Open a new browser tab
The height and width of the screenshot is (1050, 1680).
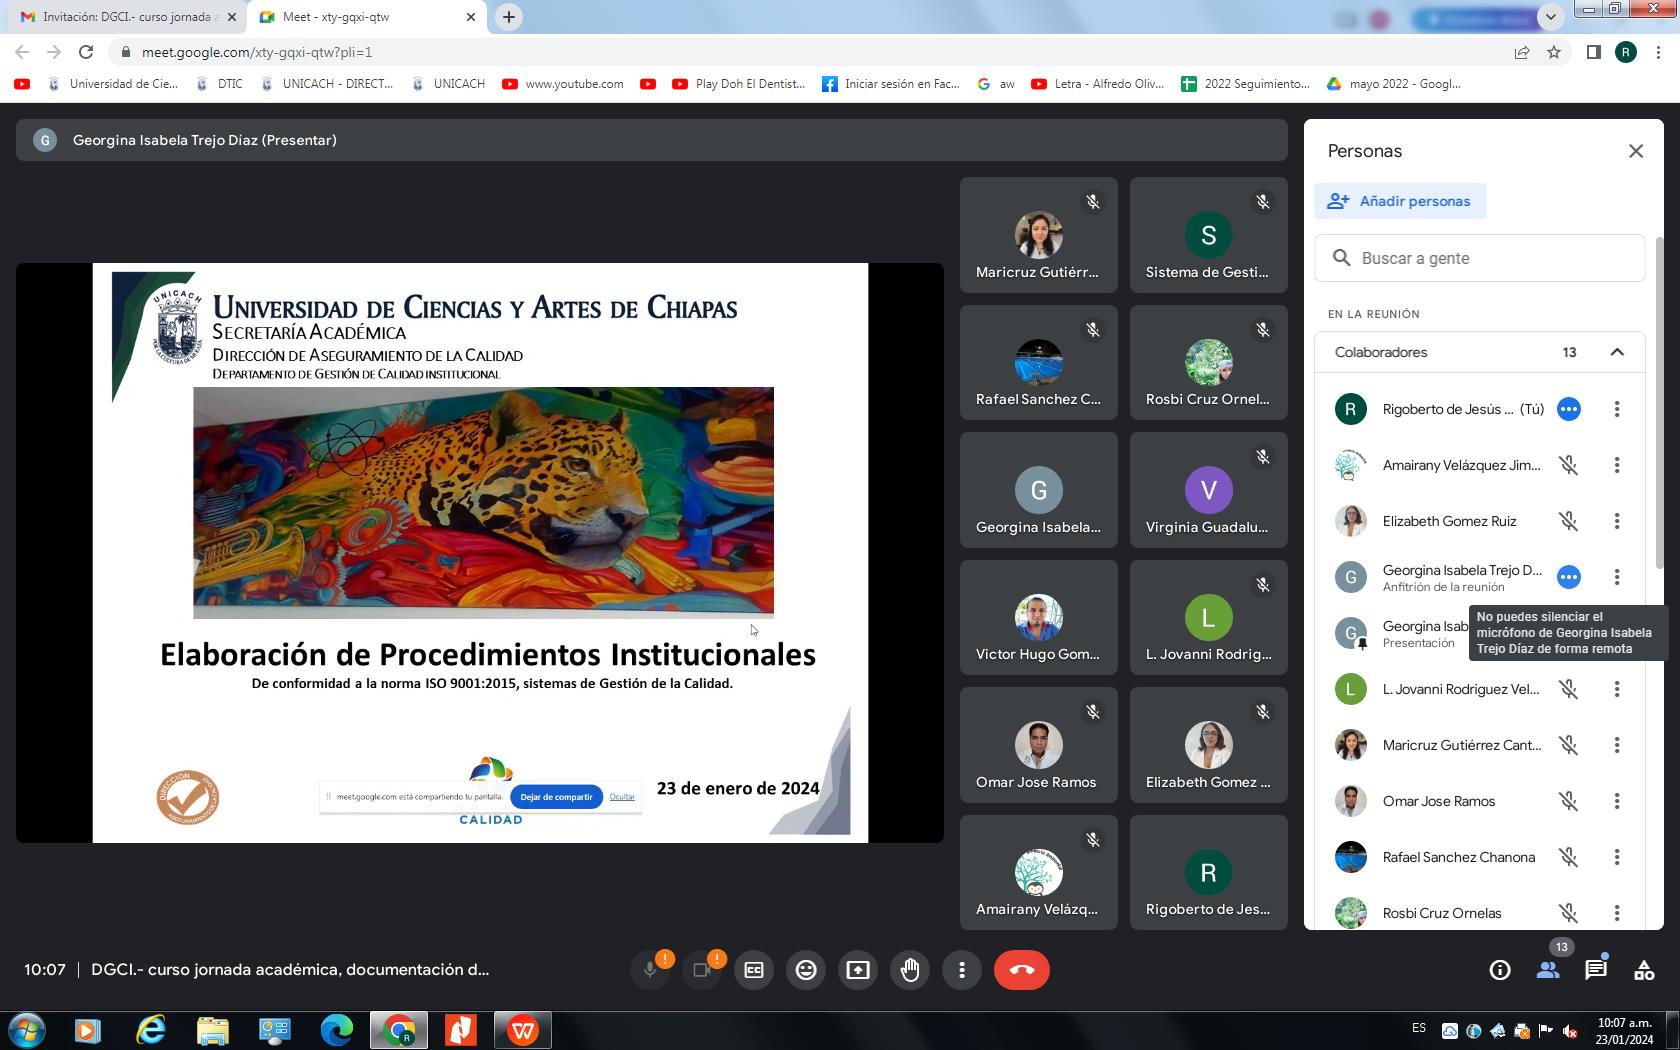click(509, 17)
